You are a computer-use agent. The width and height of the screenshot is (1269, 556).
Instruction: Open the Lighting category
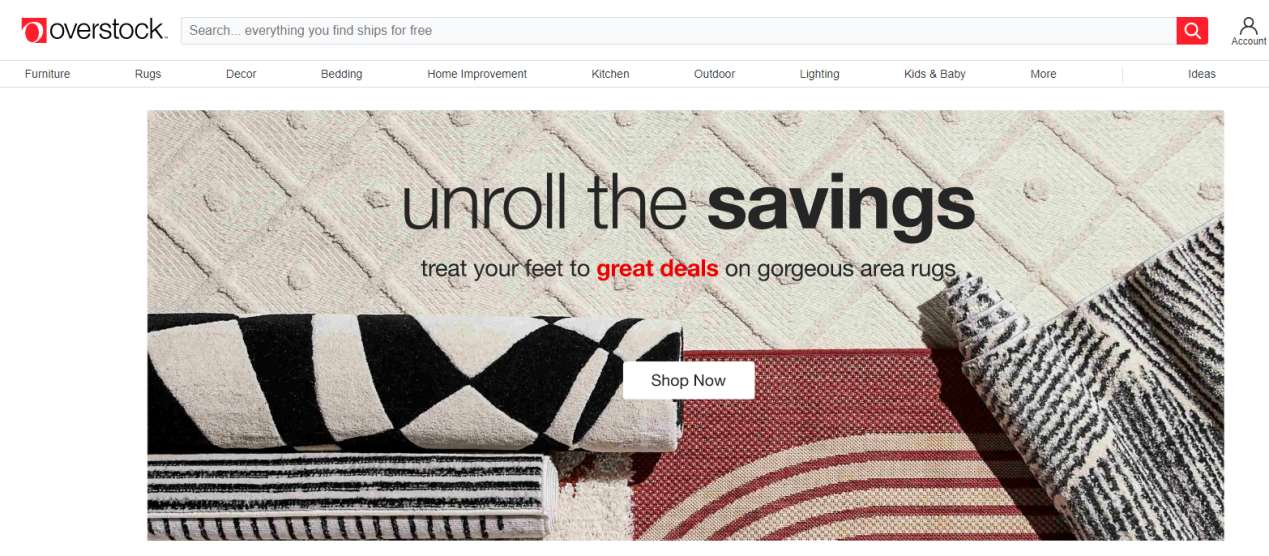(x=820, y=74)
